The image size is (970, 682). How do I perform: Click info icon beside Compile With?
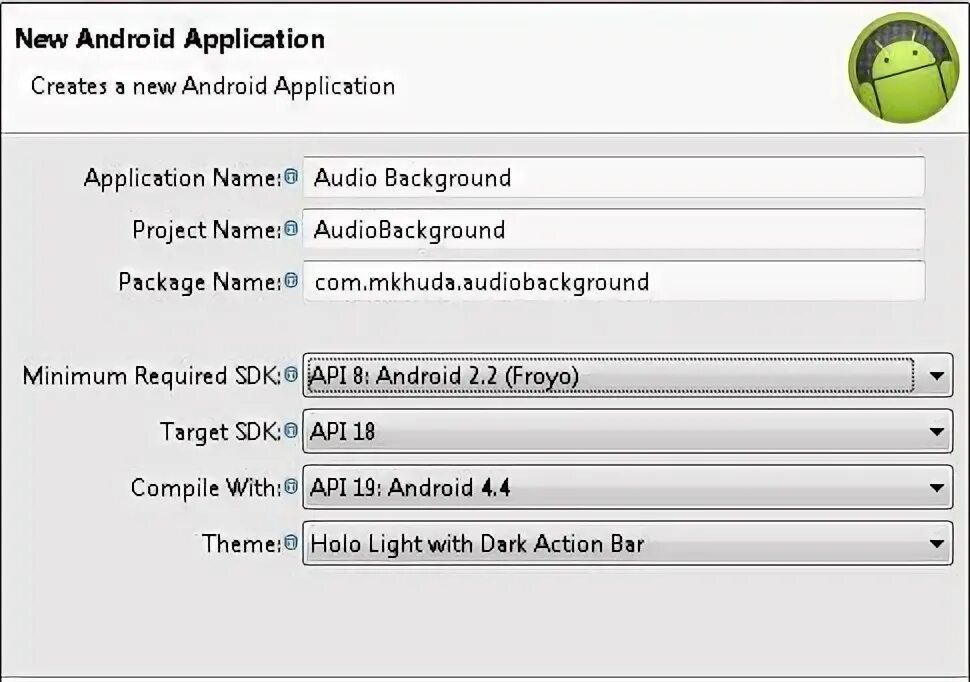[x=291, y=487]
